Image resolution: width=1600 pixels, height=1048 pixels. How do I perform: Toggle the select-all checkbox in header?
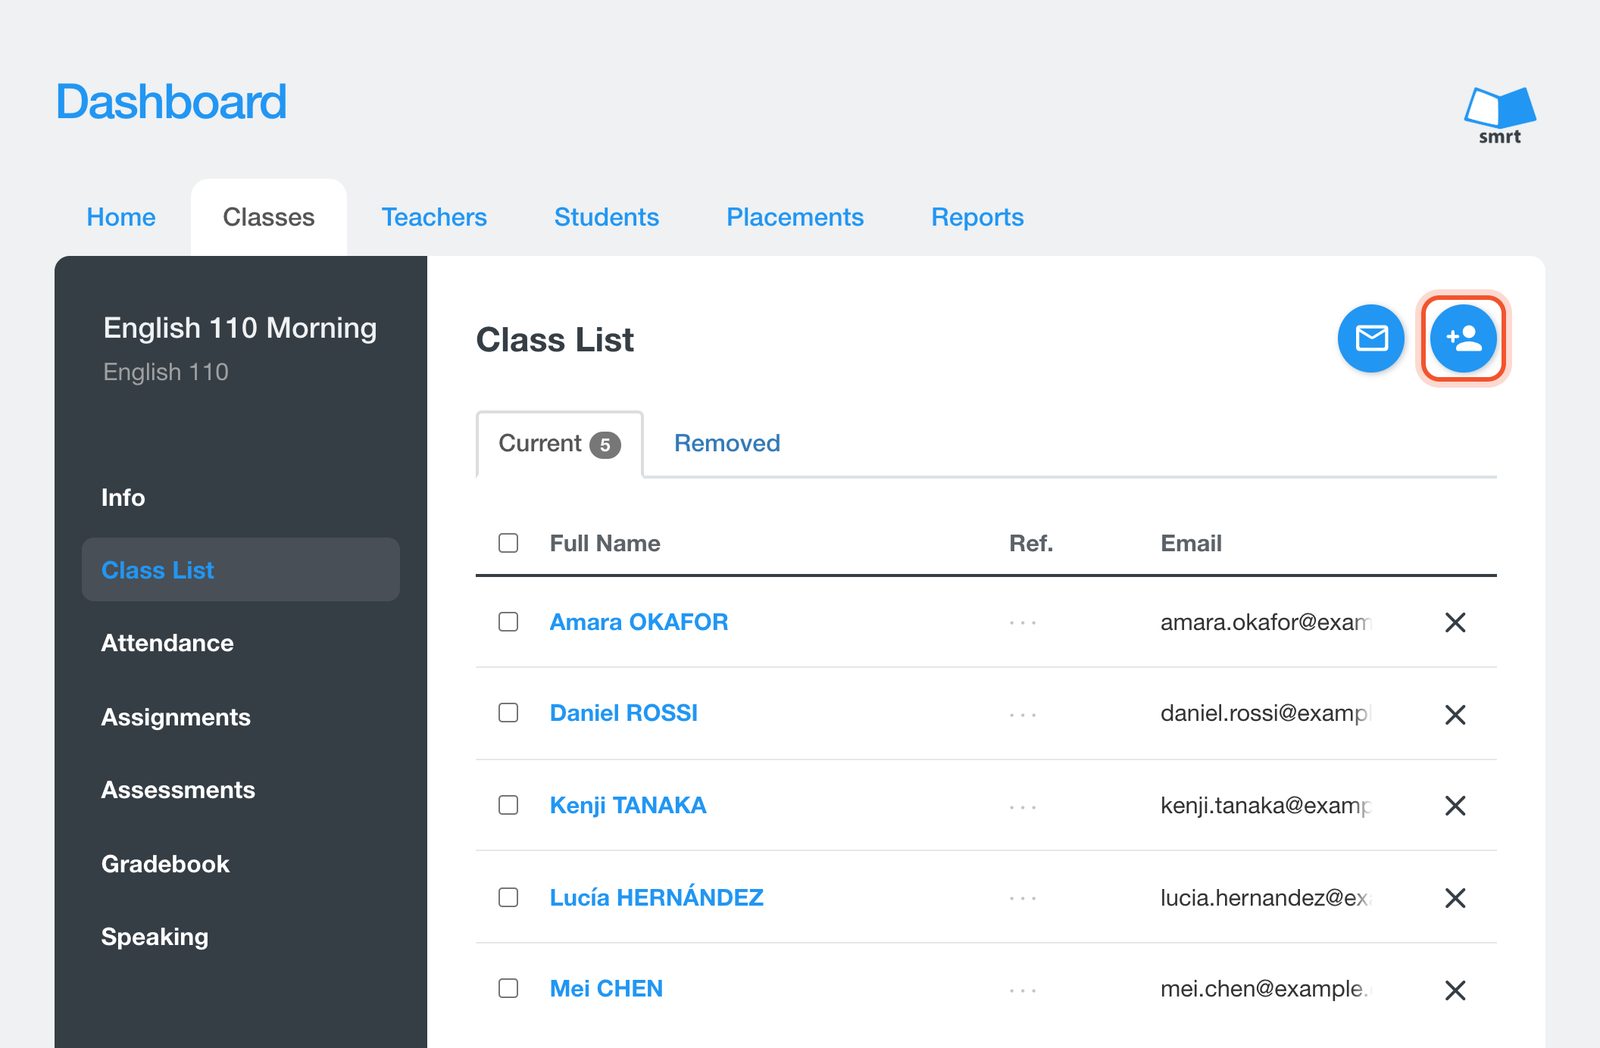(x=508, y=543)
